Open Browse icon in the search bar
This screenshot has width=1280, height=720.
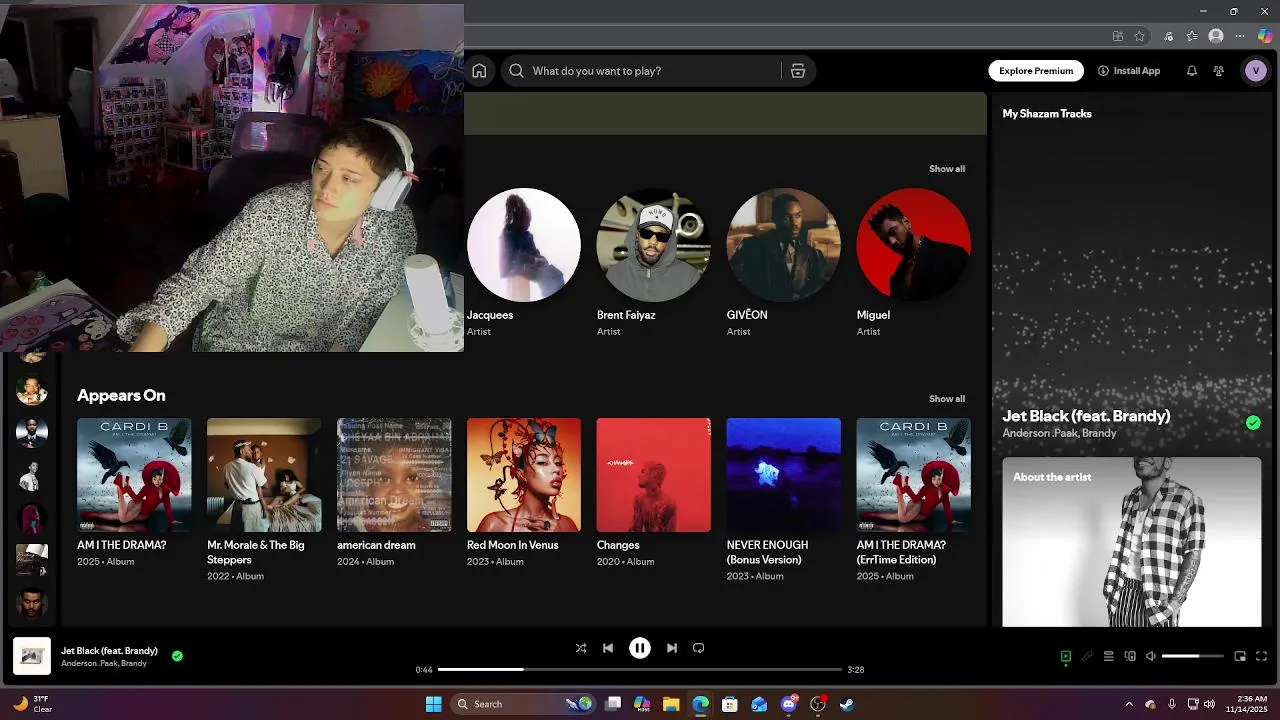[x=797, y=71]
